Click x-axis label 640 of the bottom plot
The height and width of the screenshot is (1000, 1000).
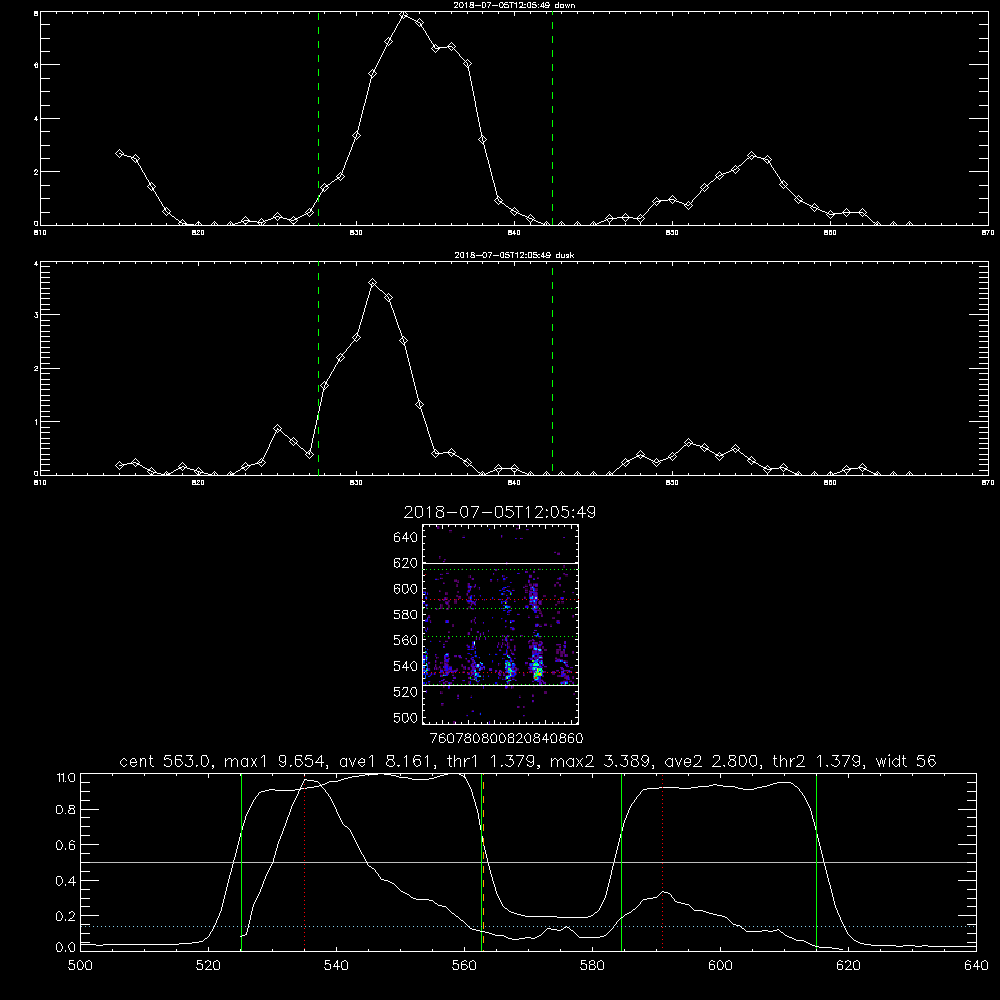976,966
